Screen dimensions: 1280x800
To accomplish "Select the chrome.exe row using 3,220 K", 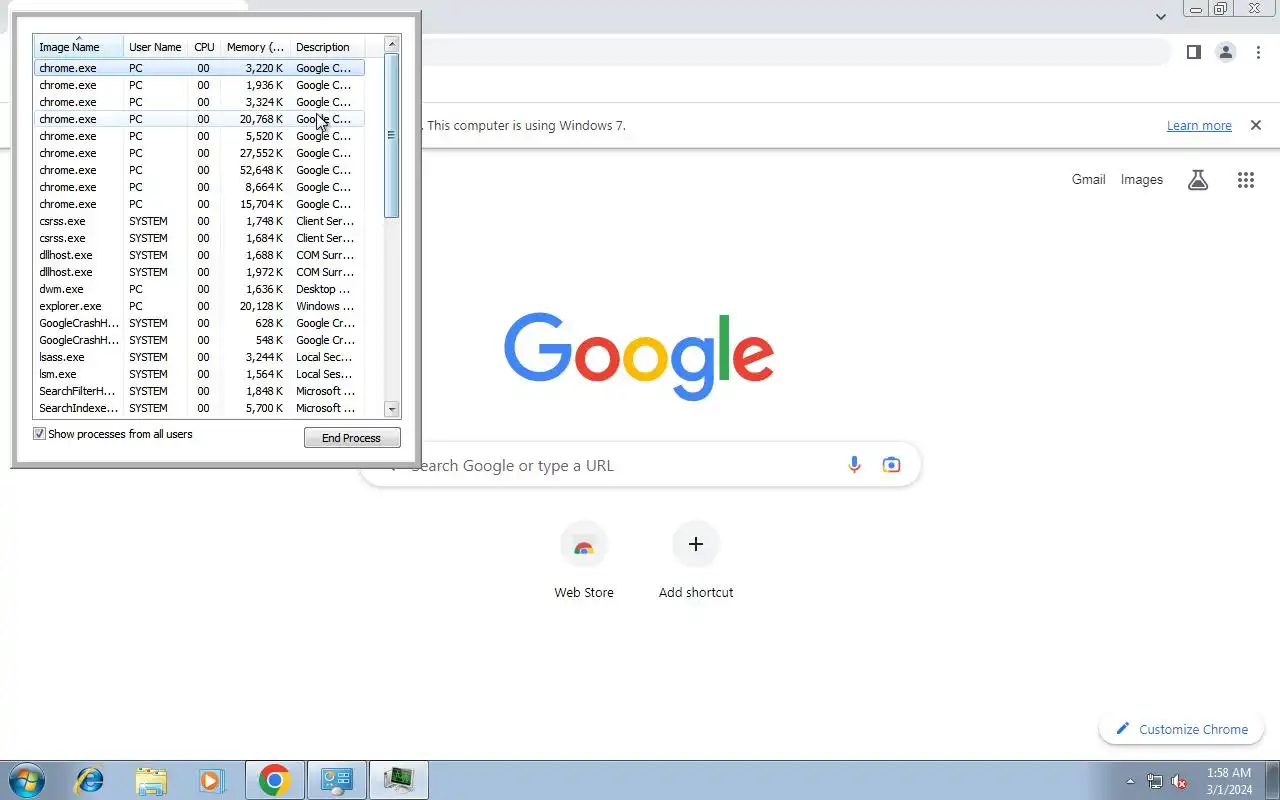I will tap(199, 68).
